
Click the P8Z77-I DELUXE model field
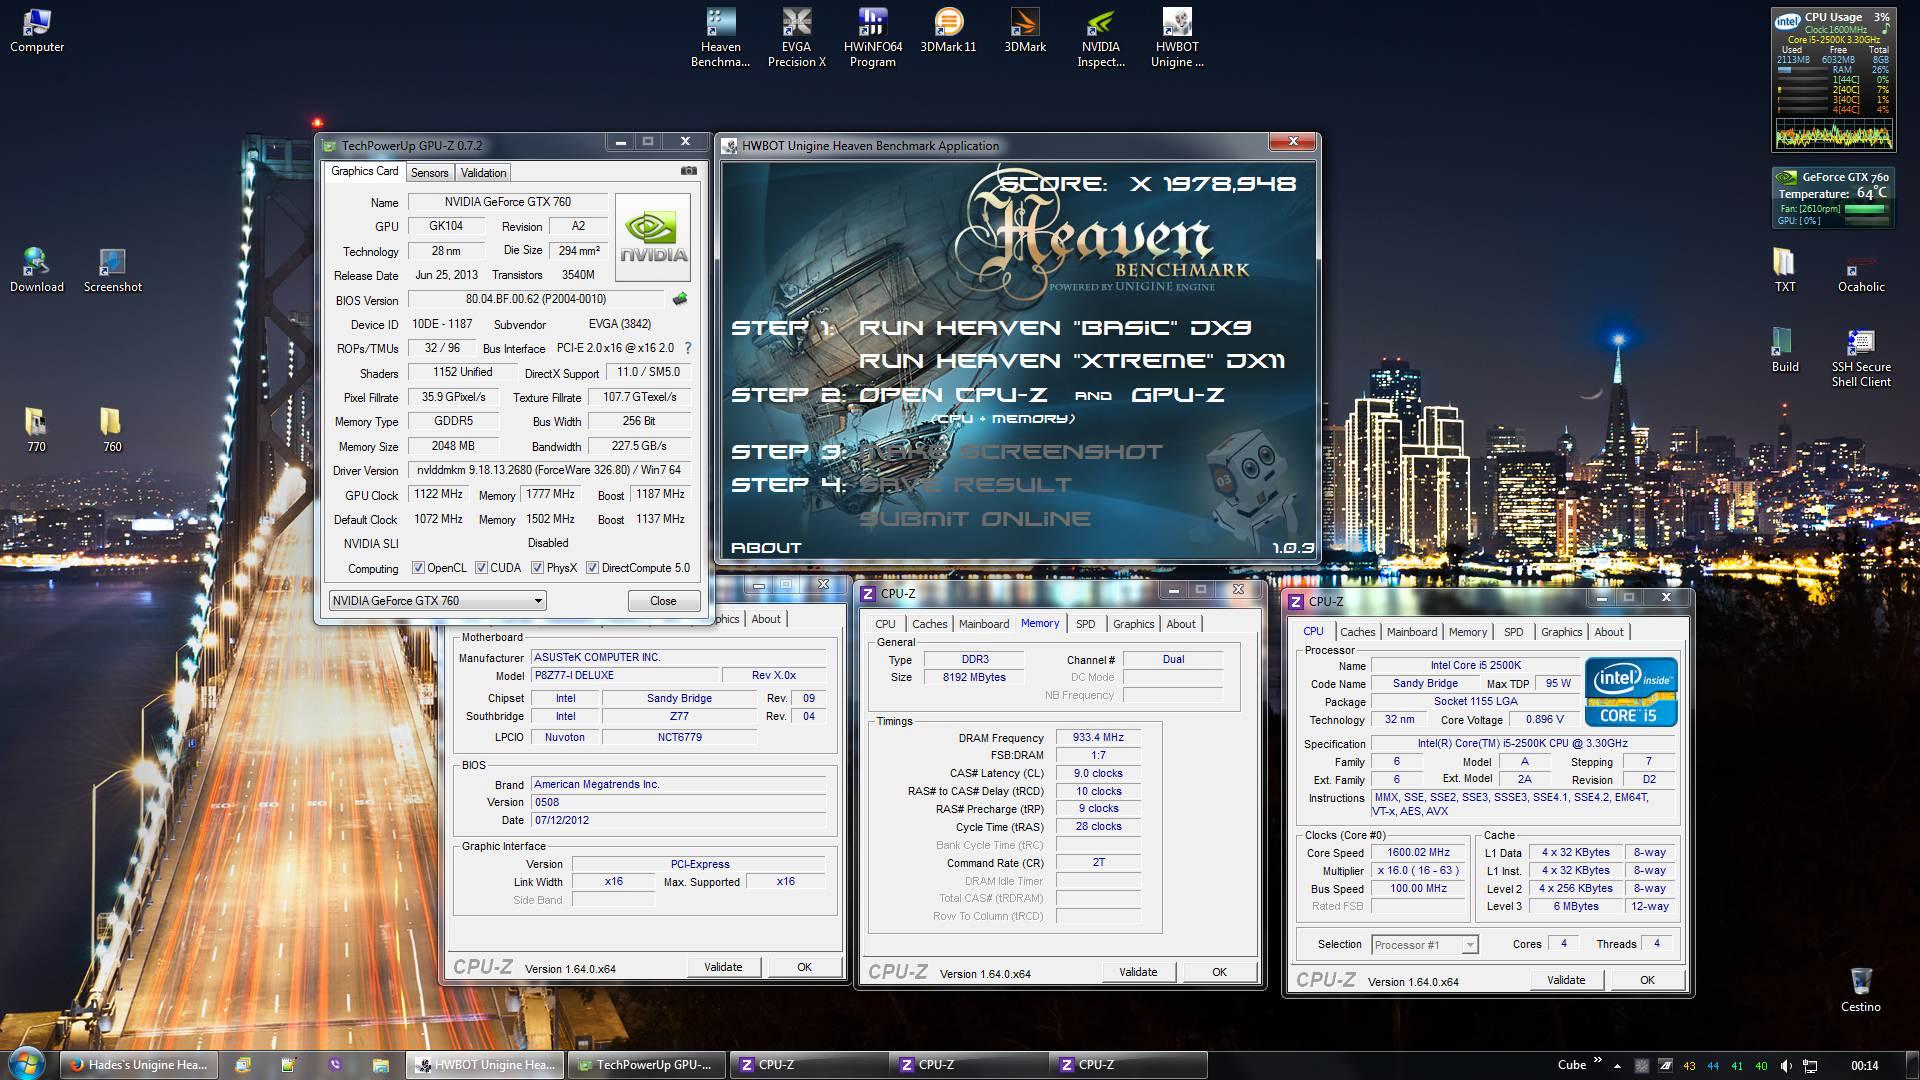tap(625, 676)
